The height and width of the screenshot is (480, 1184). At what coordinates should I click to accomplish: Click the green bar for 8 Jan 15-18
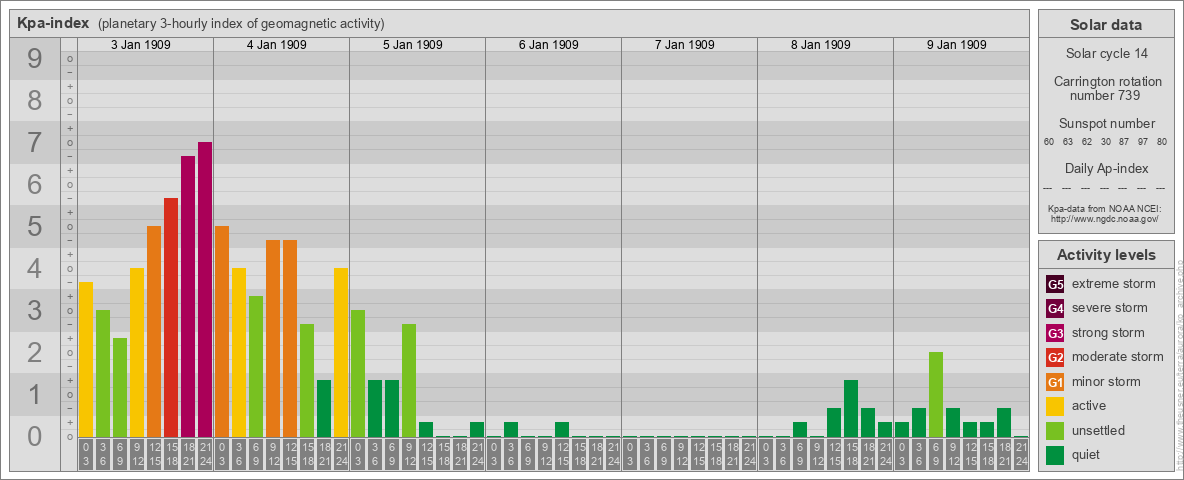coord(850,409)
